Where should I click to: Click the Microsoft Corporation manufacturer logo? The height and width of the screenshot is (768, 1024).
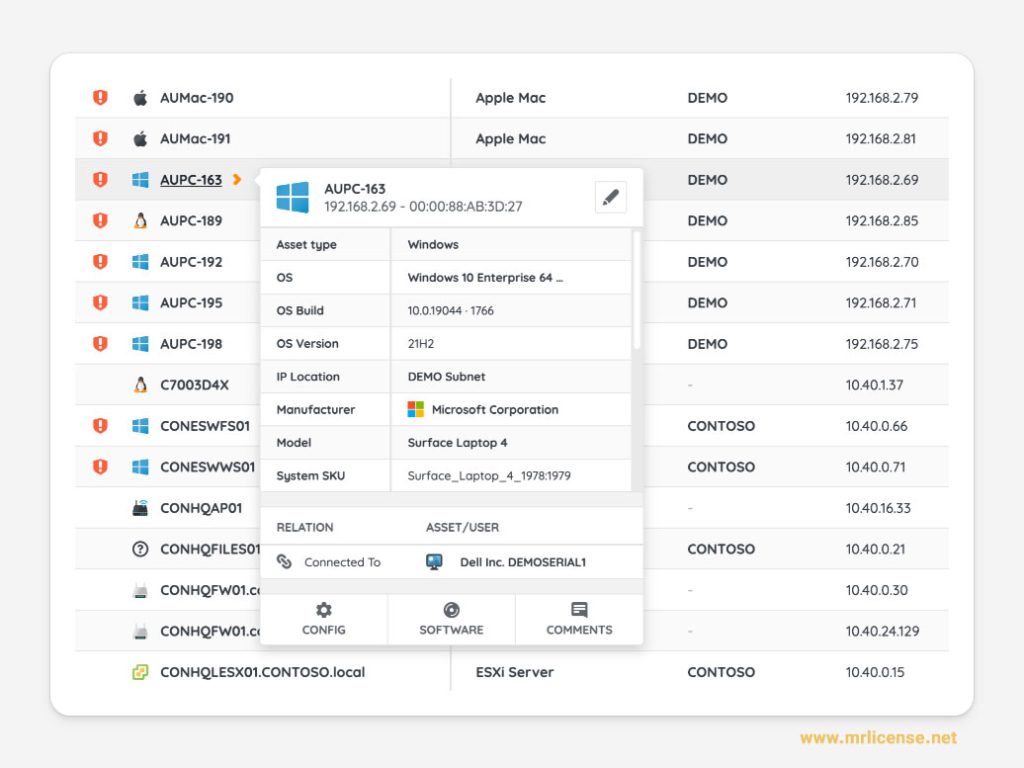(x=416, y=410)
